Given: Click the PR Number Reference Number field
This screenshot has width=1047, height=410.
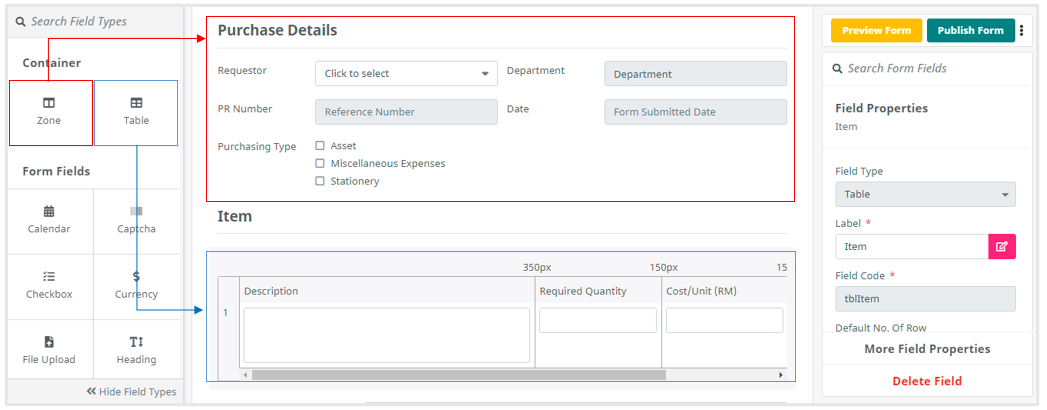Looking at the screenshot, I should pos(406,112).
